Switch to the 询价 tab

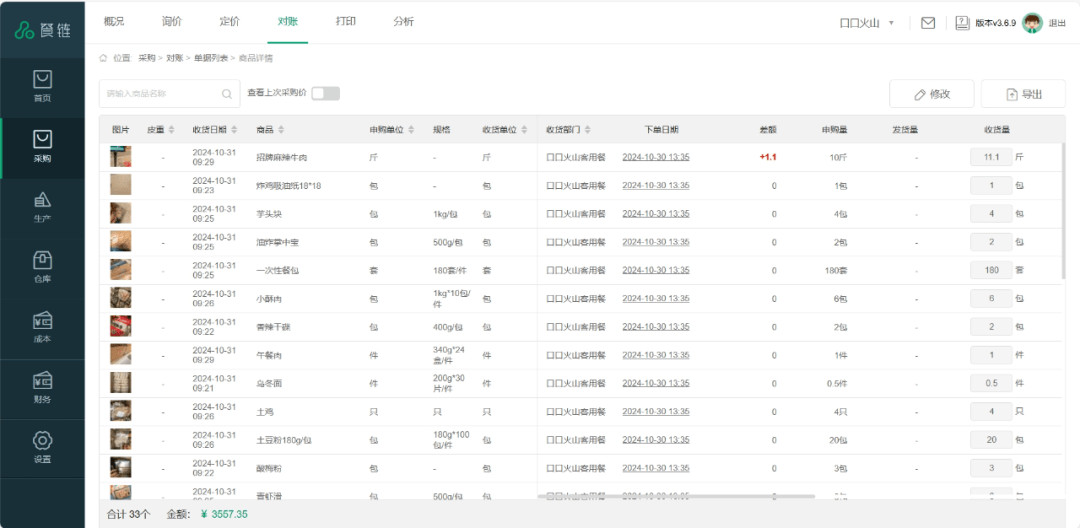[172, 22]
